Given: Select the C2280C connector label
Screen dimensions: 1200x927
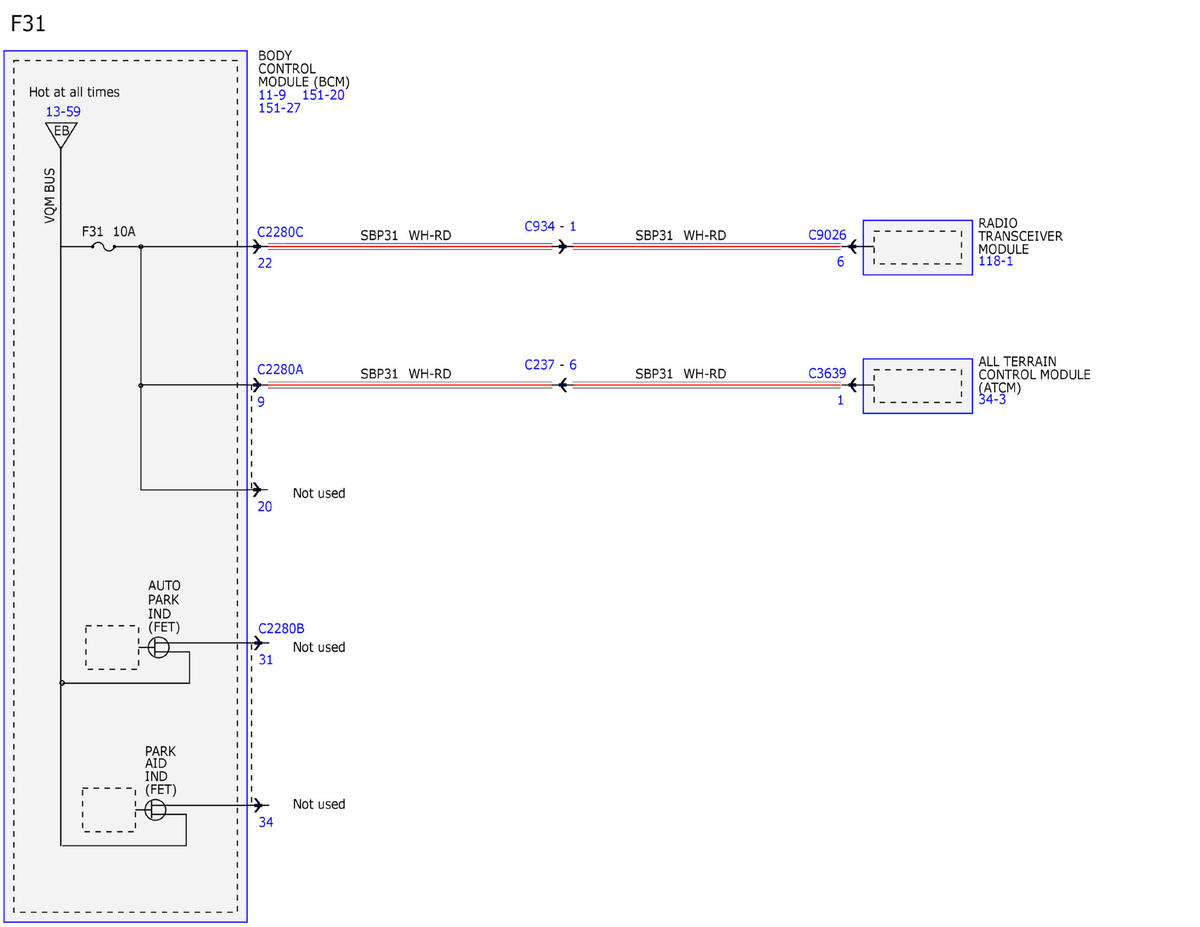Looking at the screenshot, I should 280,232.
